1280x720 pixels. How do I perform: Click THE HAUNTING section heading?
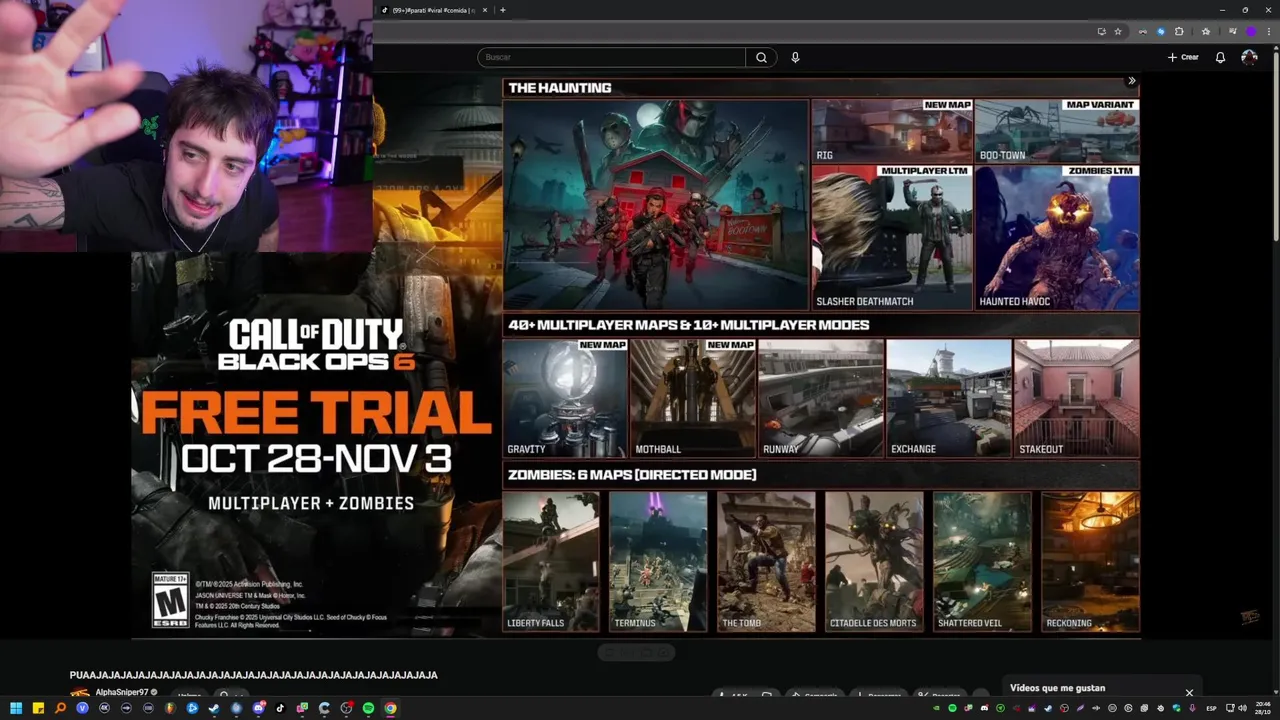[560, 88]
